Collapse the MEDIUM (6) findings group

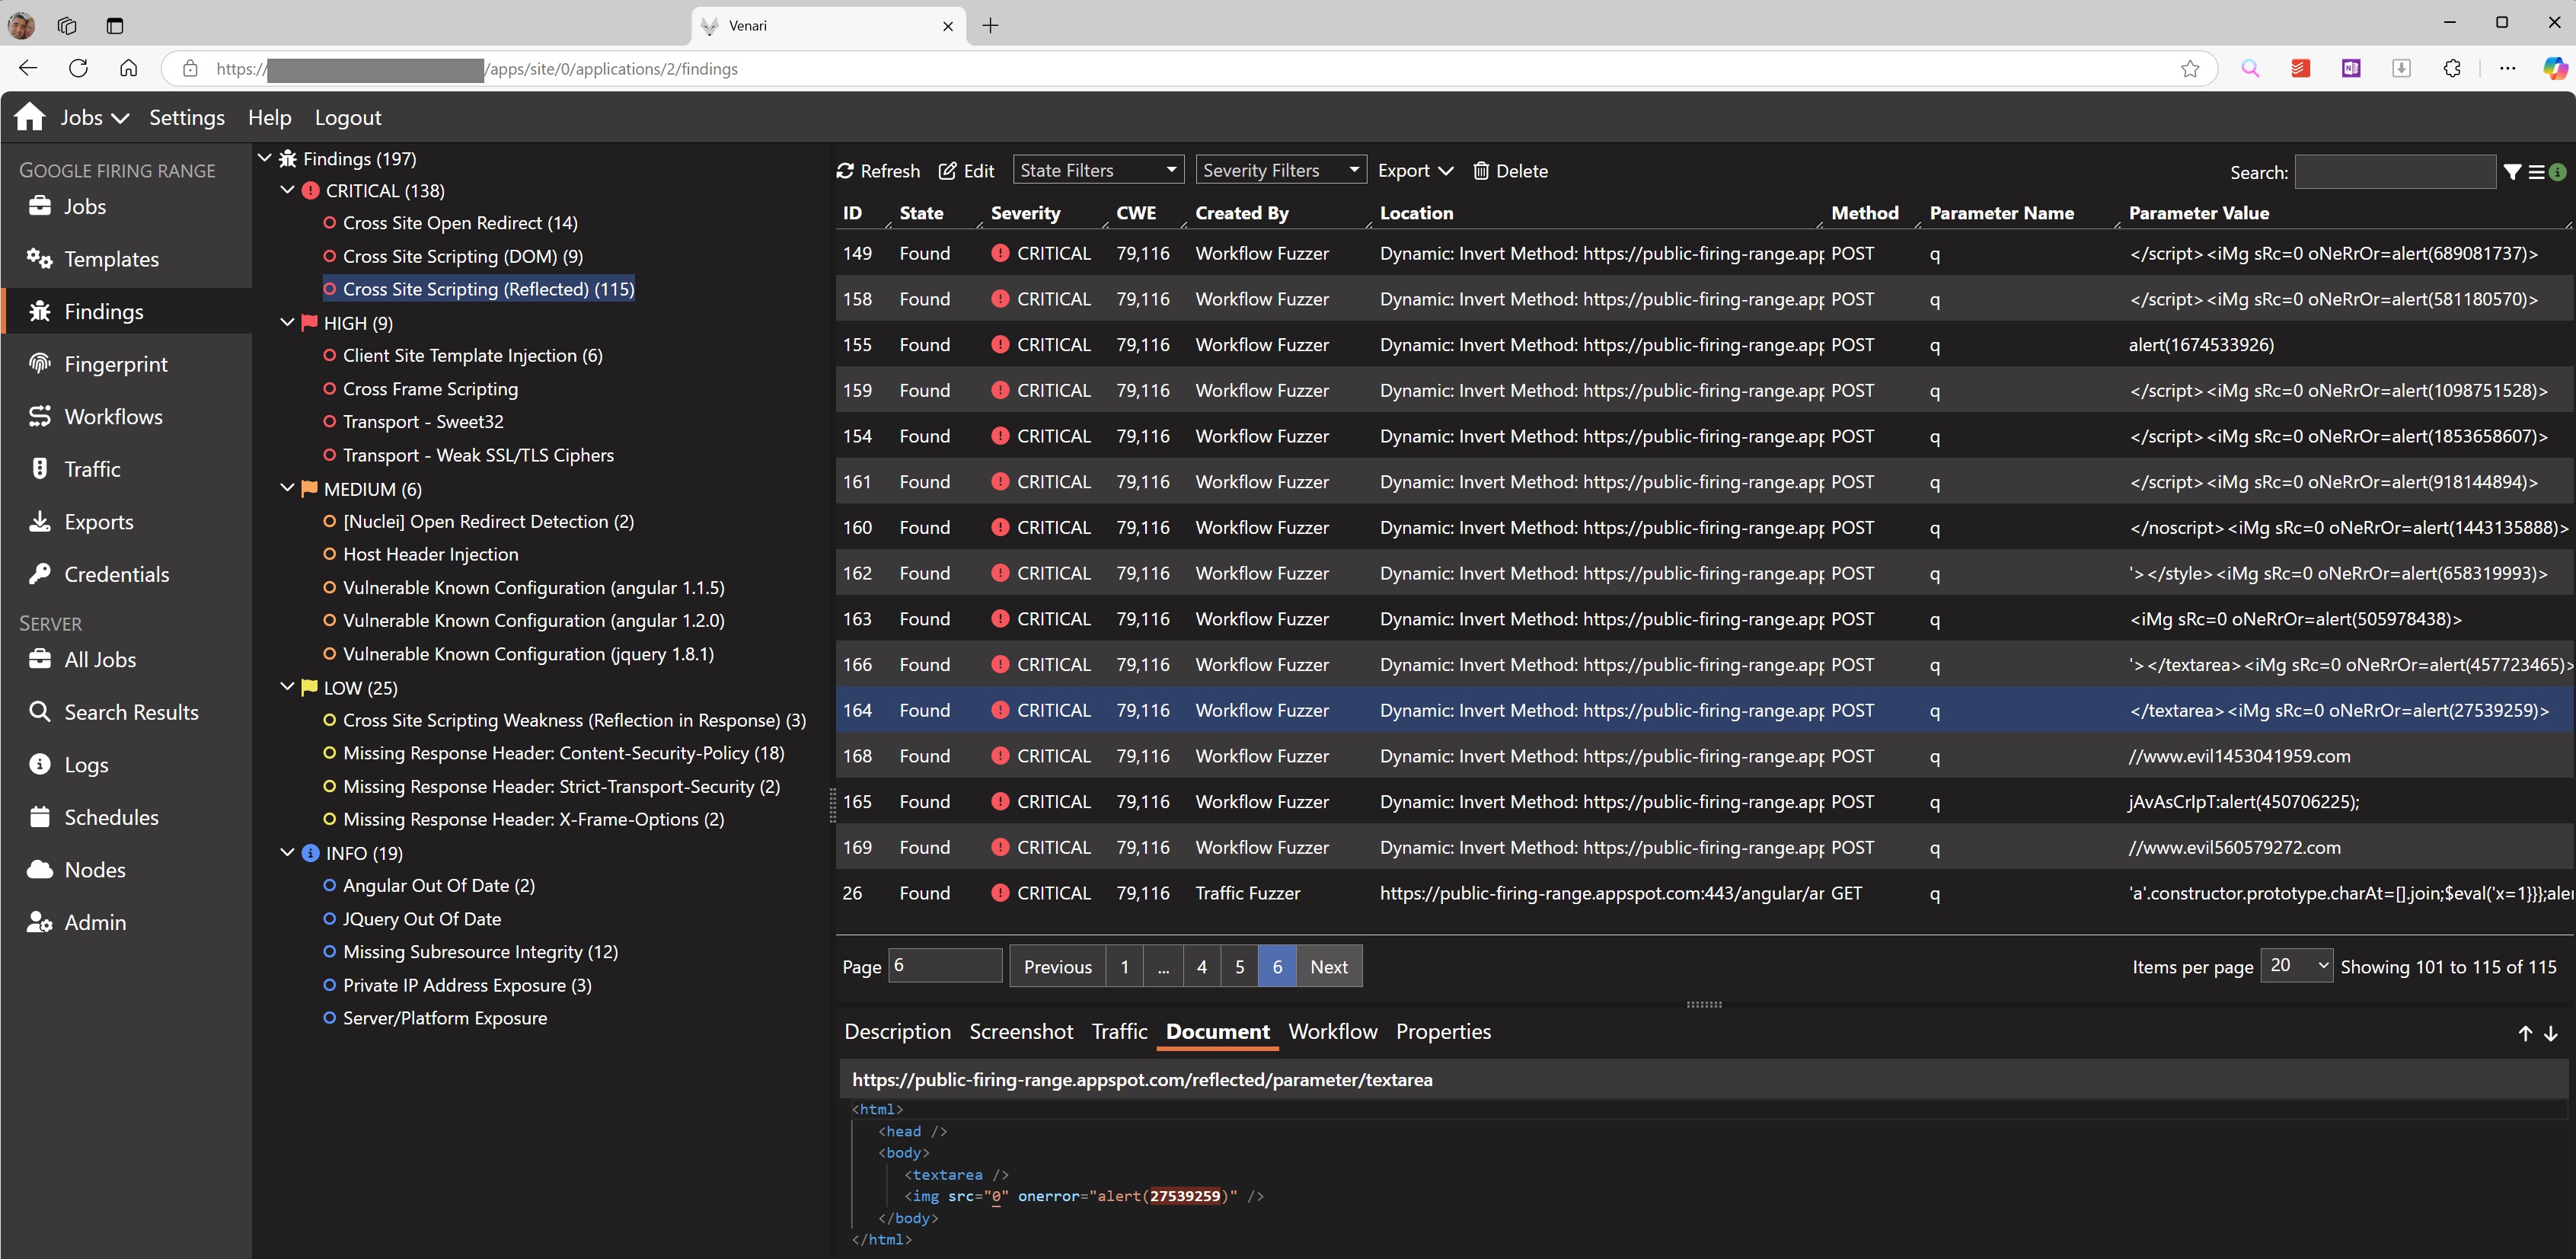pos(288,488)
